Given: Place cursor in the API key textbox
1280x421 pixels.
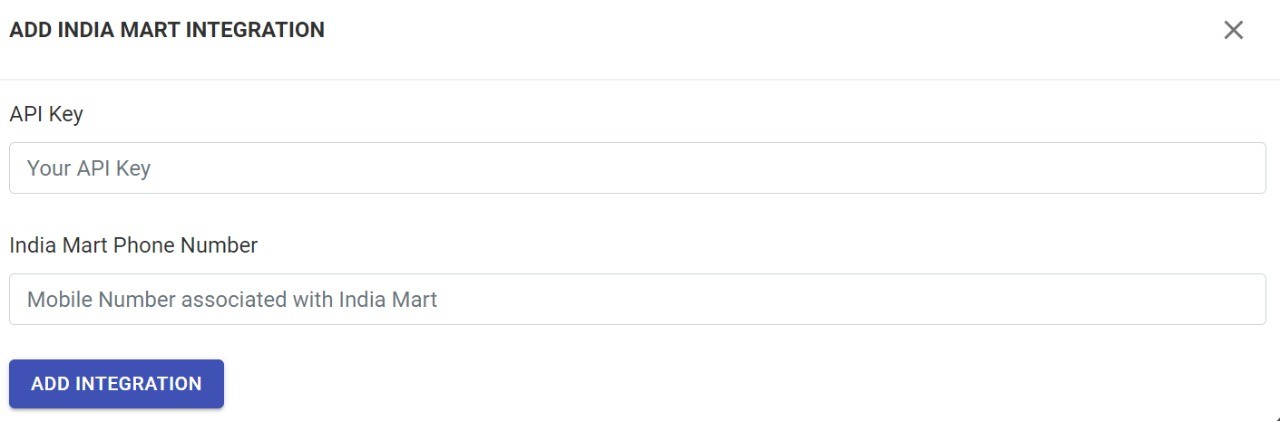Looking at the screenshot, I should pos(637,168).
